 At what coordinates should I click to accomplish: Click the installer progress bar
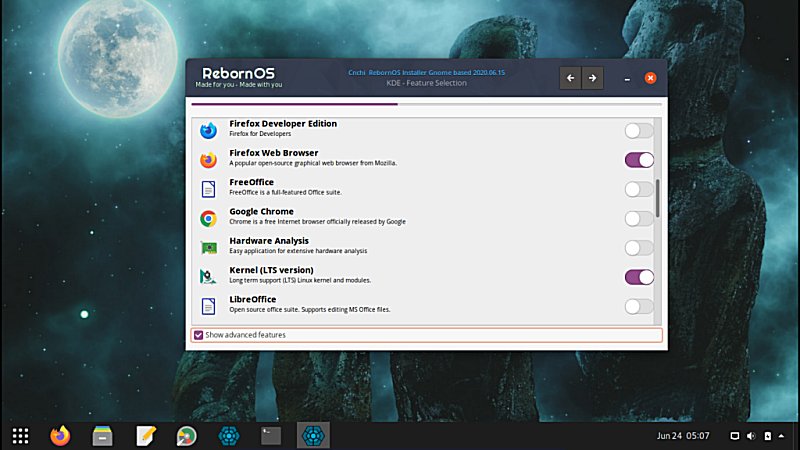[426, 103]
